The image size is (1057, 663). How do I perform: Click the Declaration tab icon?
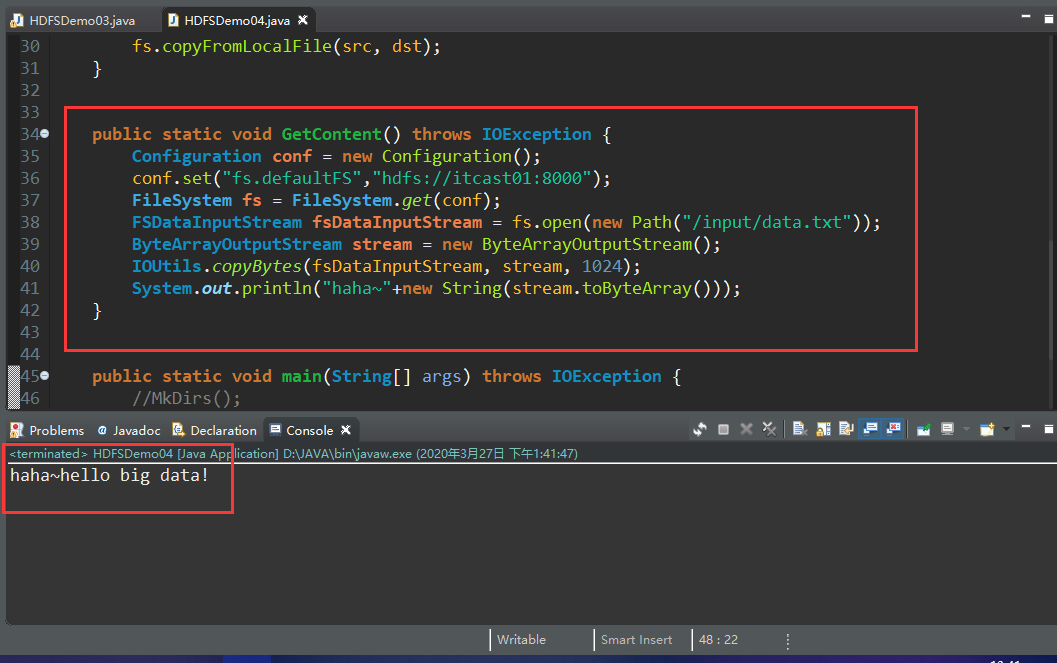(178, 430)
